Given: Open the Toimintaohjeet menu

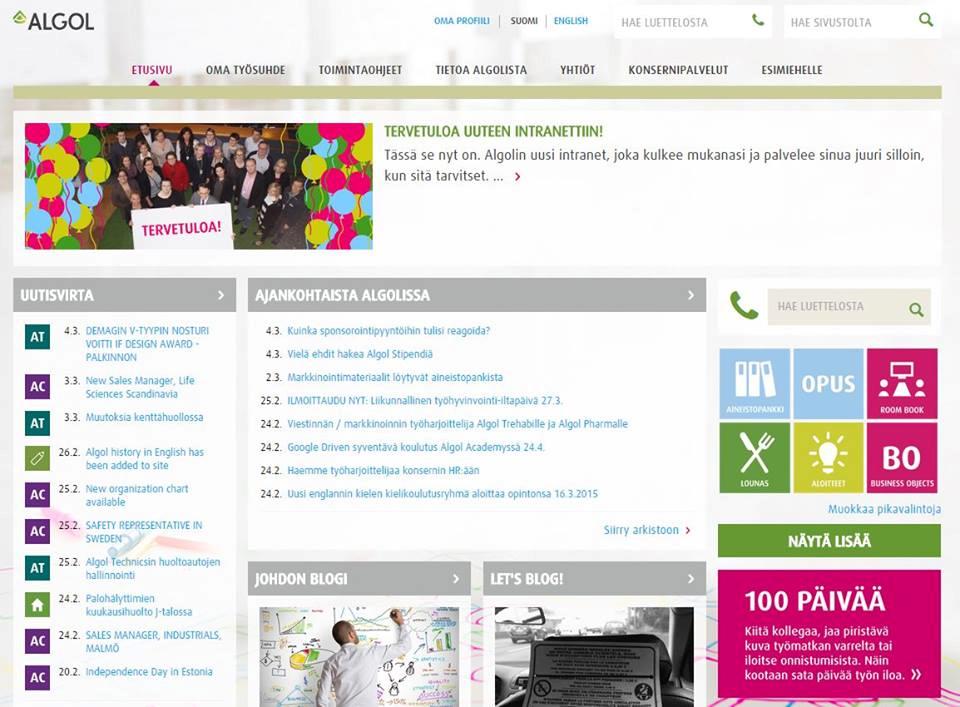Looking at the screenshot, I should point(360,70).
